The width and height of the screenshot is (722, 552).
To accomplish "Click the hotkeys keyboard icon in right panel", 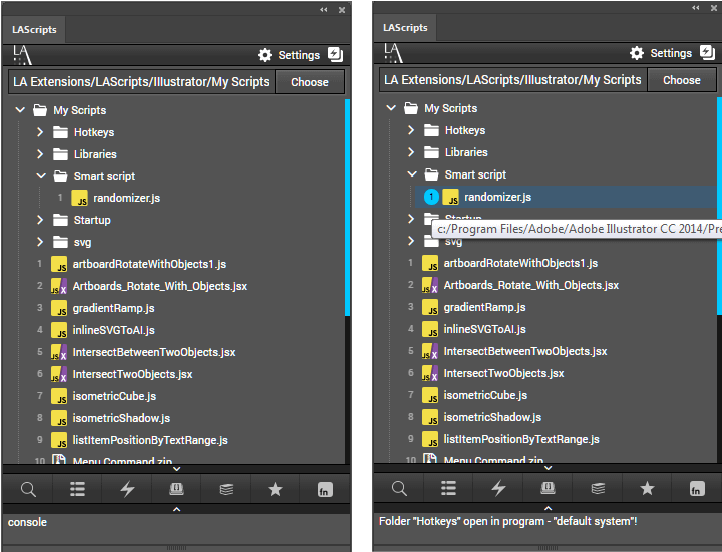I will click(x=548, y=488).
